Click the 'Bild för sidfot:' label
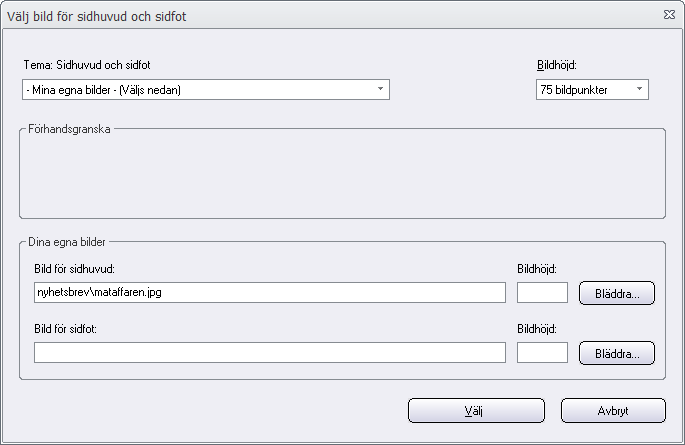The image size is (685, 445). (66, 329)
